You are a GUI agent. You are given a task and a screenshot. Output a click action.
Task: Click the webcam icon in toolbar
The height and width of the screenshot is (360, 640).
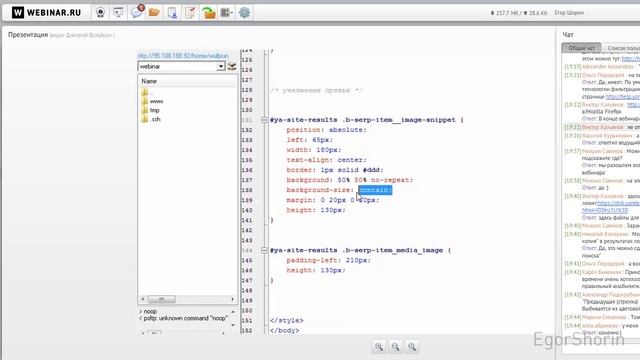[x=100, y=13]
